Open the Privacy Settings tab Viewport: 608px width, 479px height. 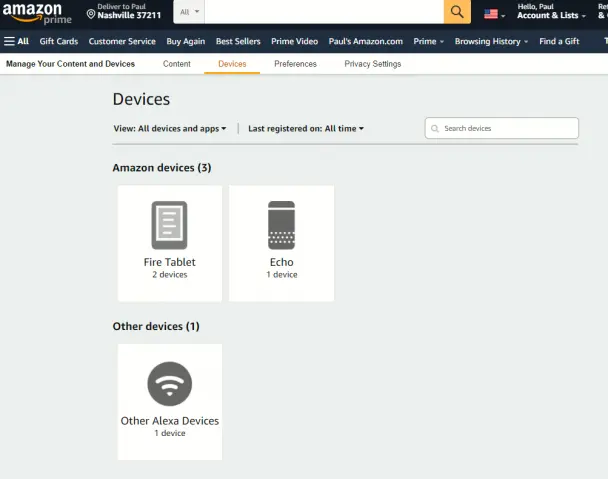[x=373, y=64]
